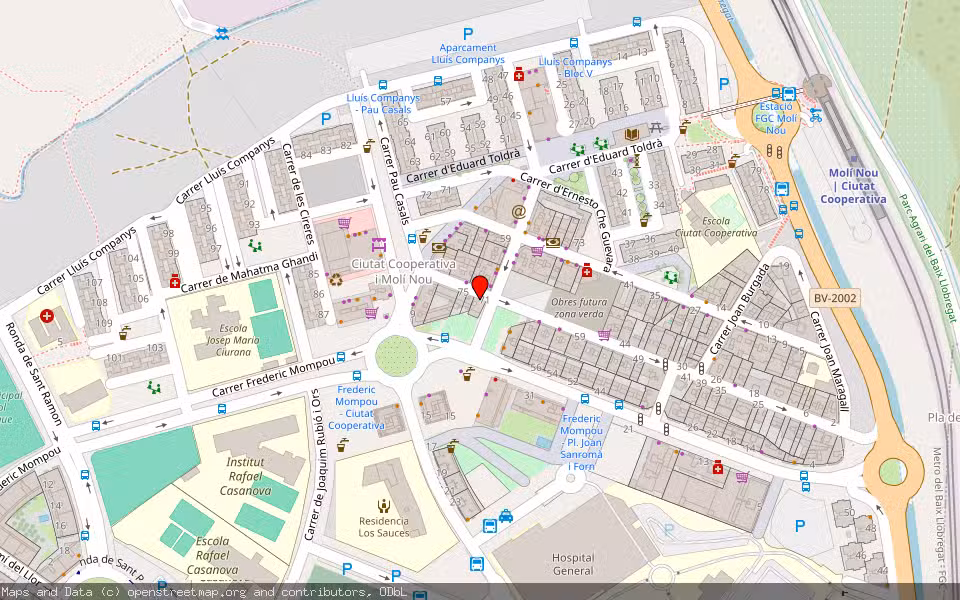The height and width of the screenshot is (600, 960).
Task: Select the taxi stand icon near Hospital General
Action: click(x=506, y=515)
